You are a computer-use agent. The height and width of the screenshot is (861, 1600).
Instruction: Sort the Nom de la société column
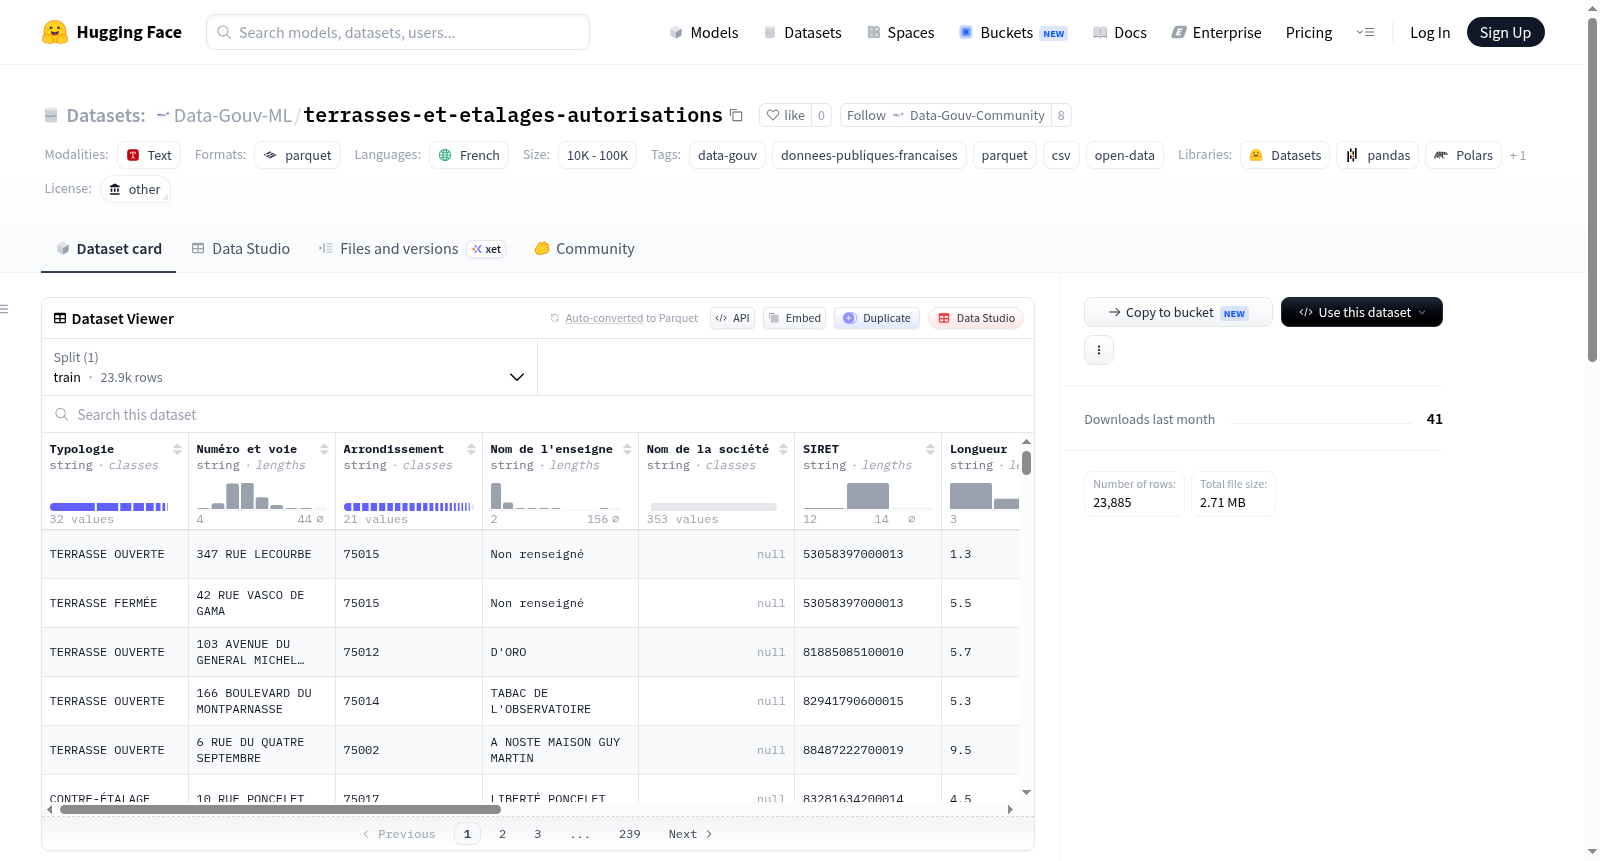click(x=783, y=449)
